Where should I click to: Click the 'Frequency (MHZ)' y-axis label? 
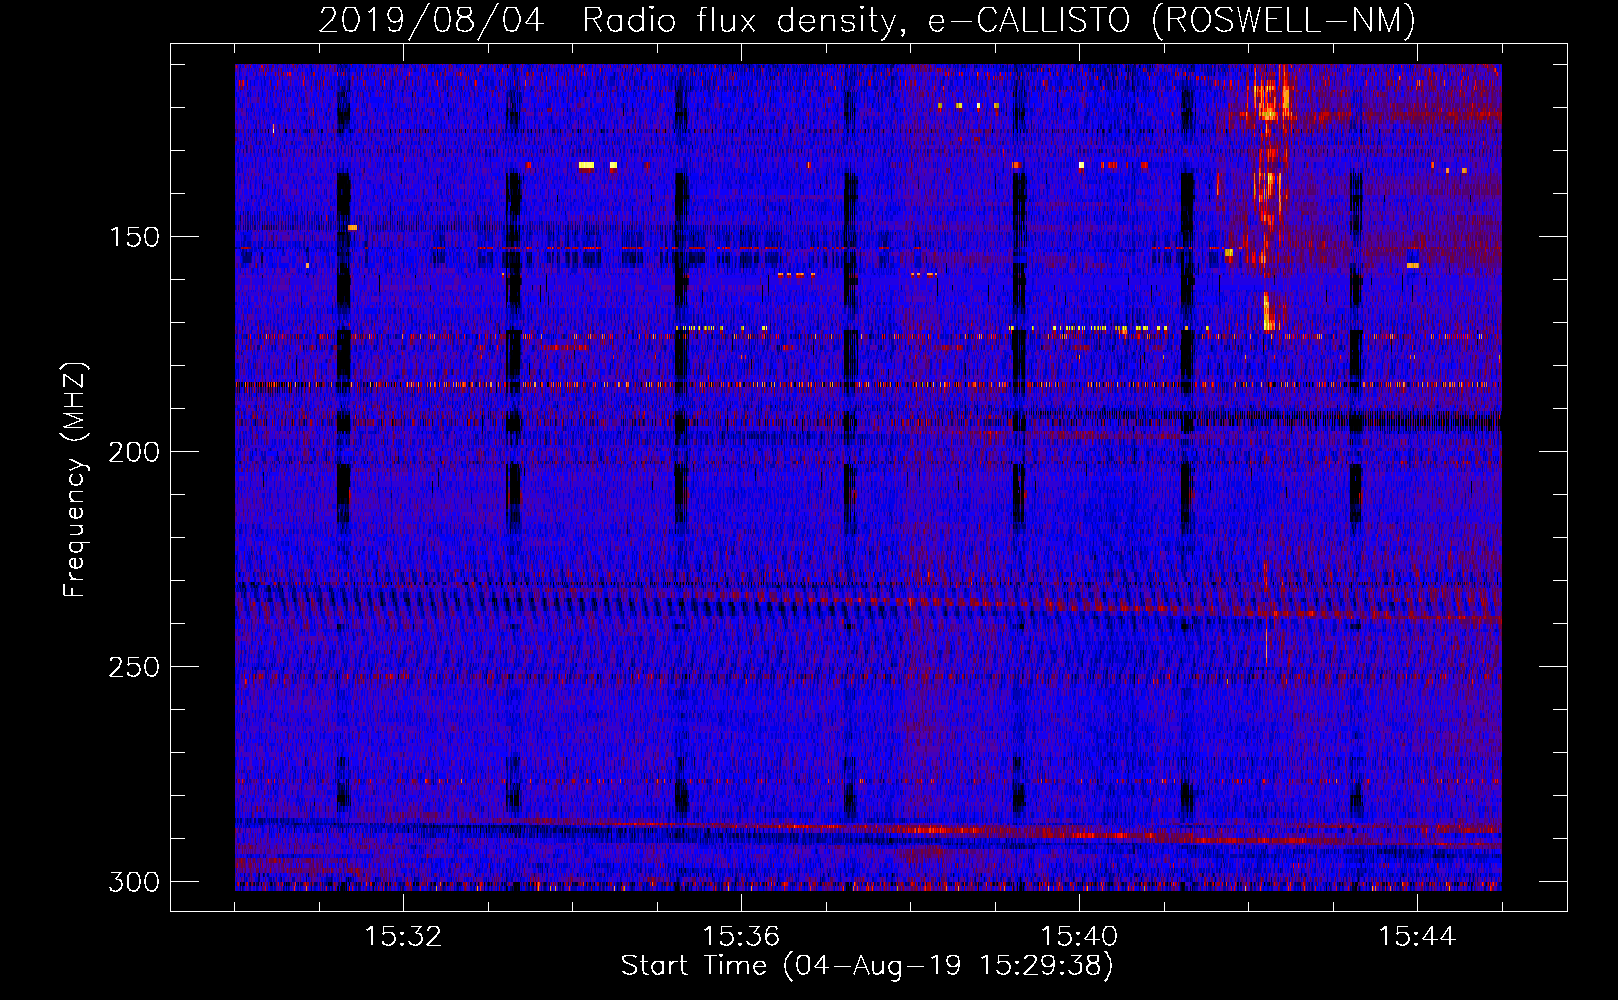75,480
